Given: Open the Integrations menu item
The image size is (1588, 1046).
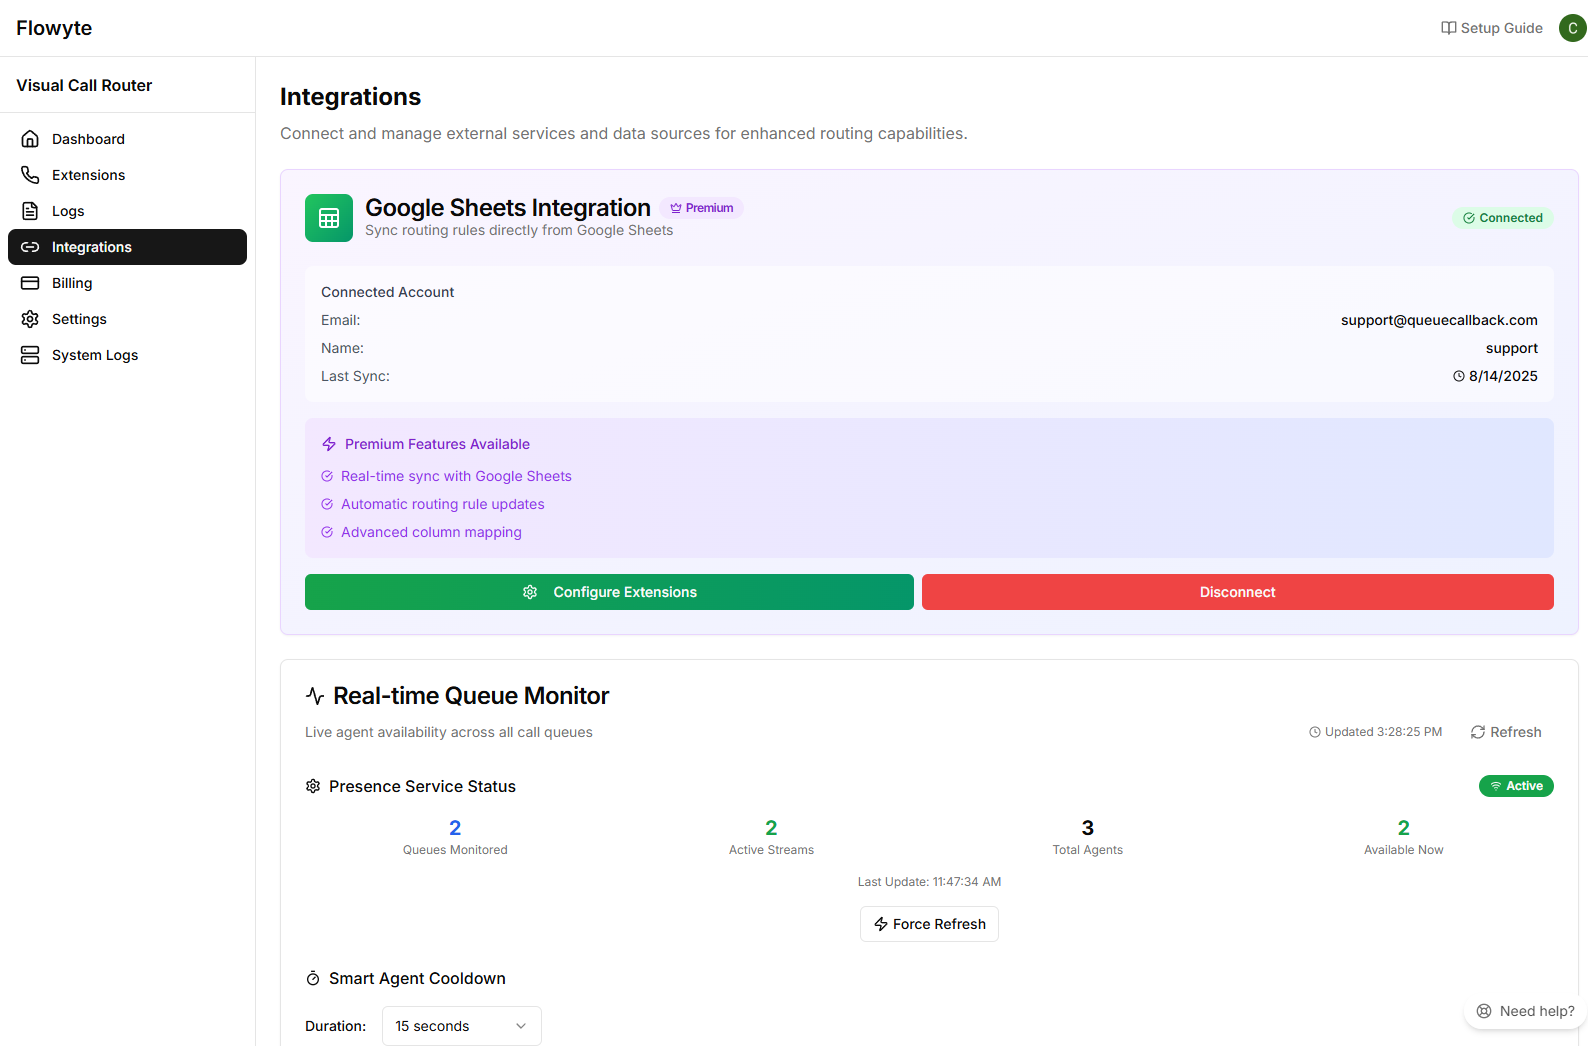Looking at the screenshot, I should pos(127,247).
